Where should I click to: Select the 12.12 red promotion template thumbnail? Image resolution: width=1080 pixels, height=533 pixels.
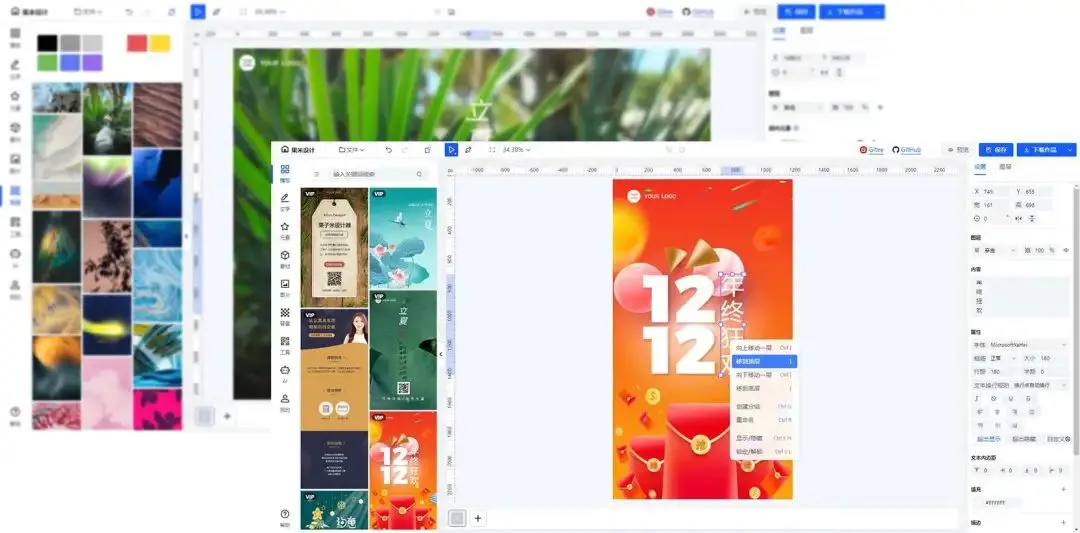pyautogui.click(x=403, y=470)
